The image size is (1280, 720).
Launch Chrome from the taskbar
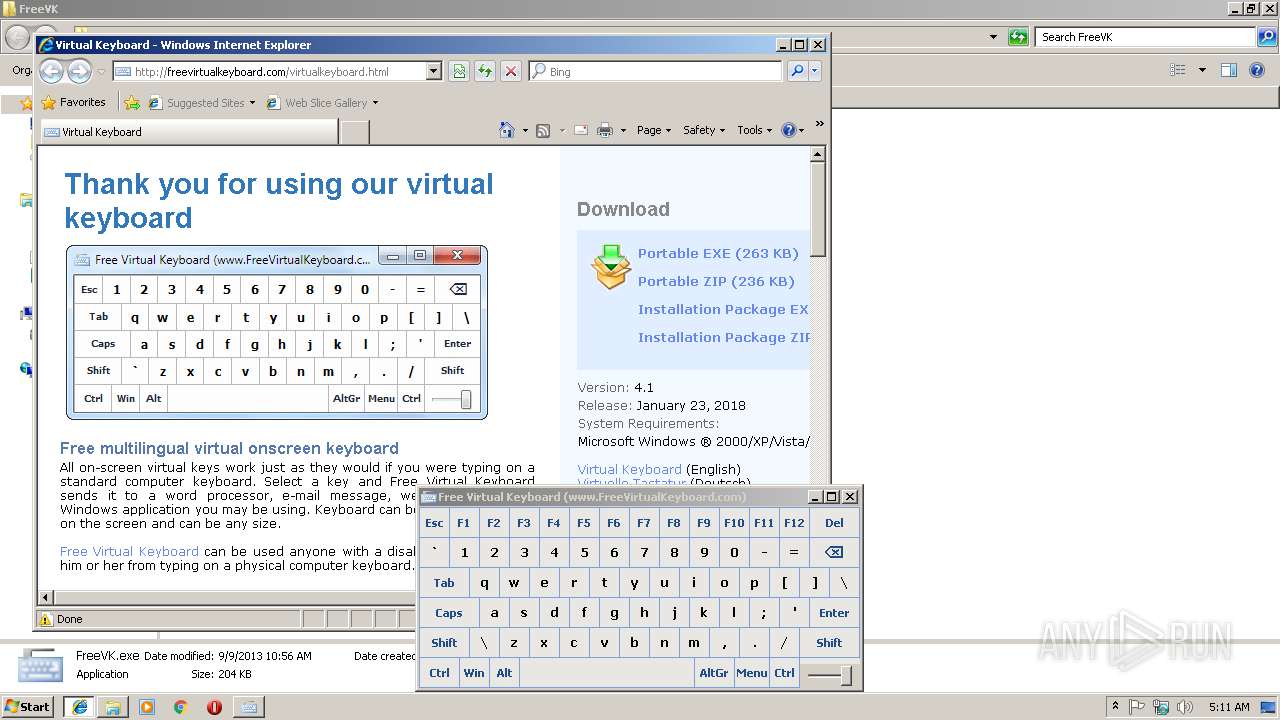pyautogui.click(x=180, y=707)
